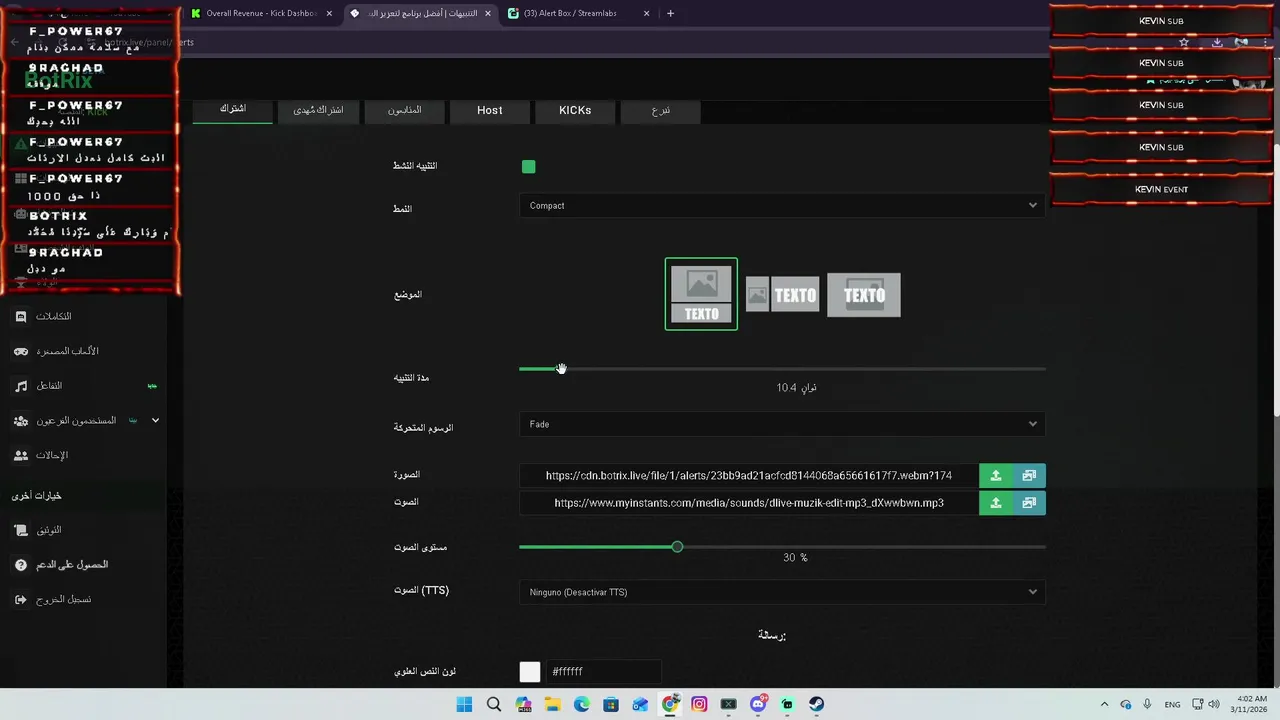
Task: Click the الإحالات referrals sidebar link
Action: click(x=52, y=455)
